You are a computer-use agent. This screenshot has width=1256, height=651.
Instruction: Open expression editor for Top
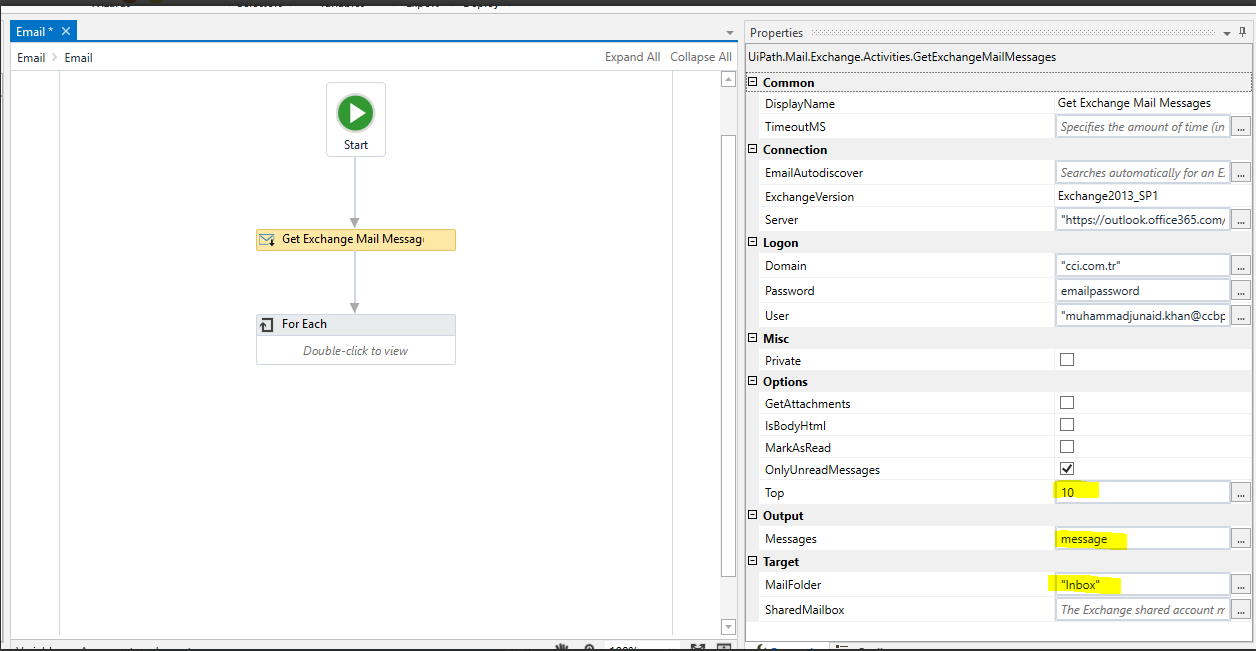tap(1241, 492)
